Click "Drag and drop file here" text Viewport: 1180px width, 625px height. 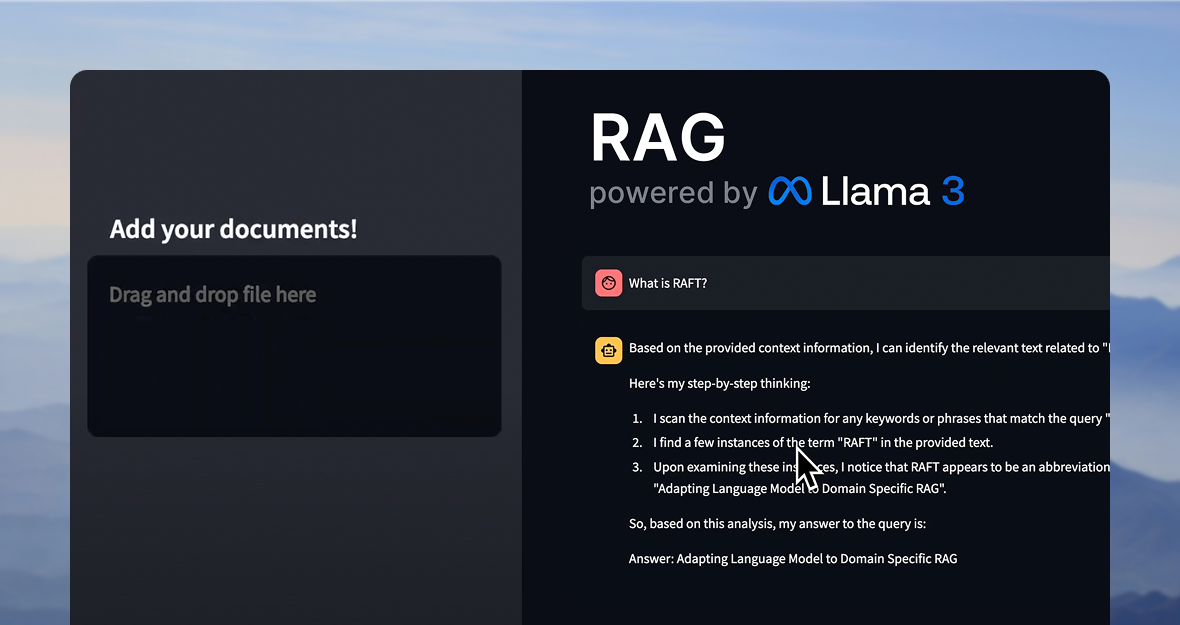coord(212,295)
